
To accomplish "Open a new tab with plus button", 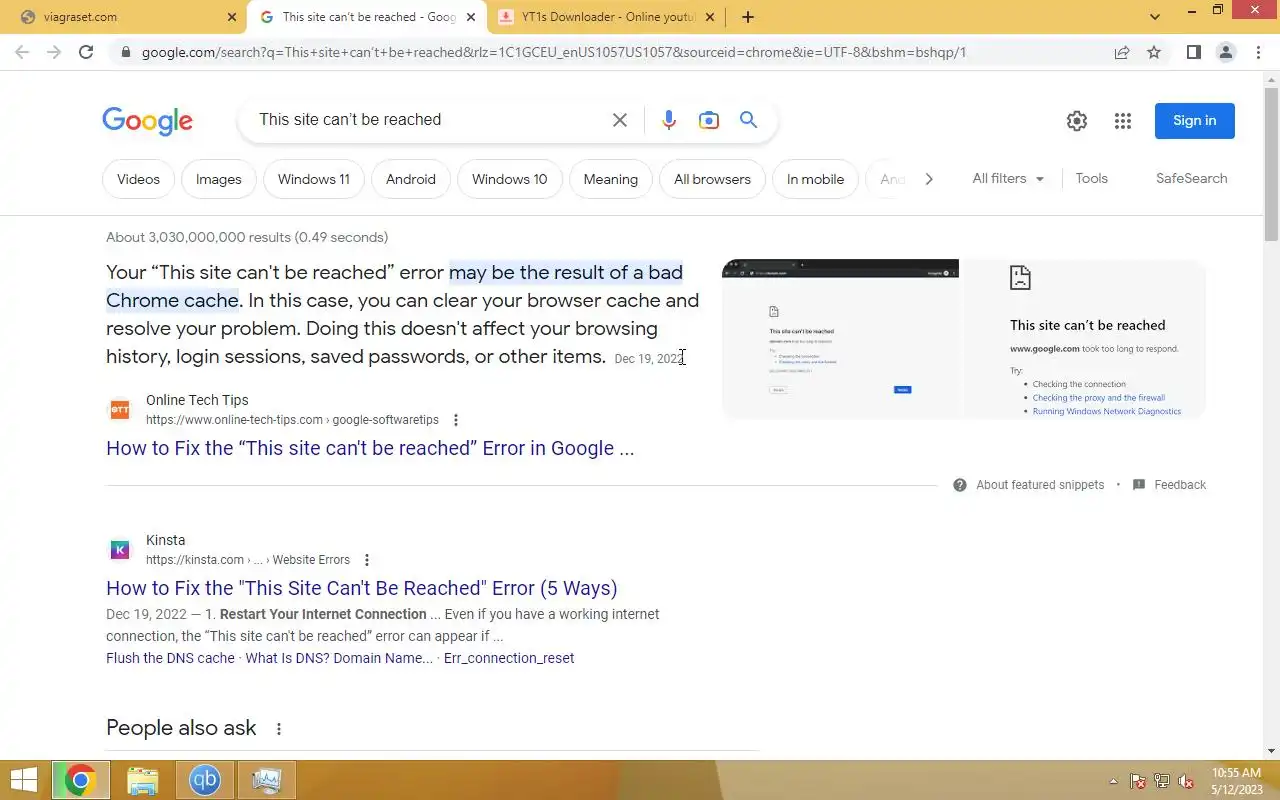I will point(747,17).
